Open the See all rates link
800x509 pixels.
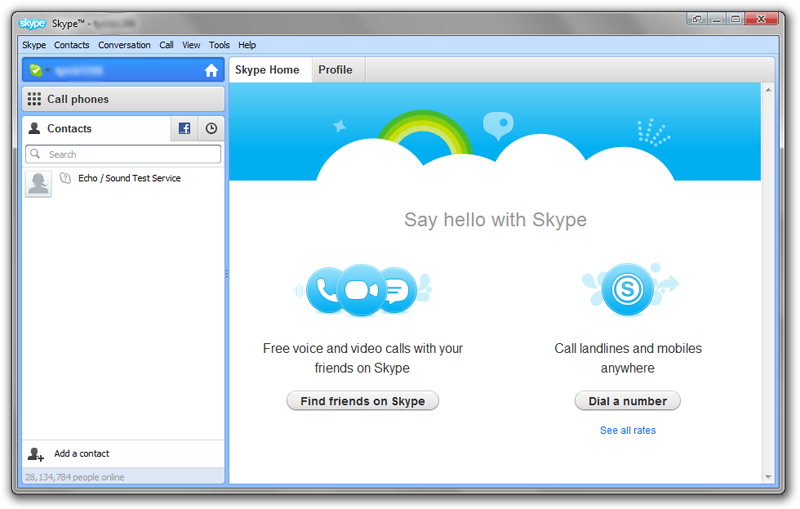[628, 430]
